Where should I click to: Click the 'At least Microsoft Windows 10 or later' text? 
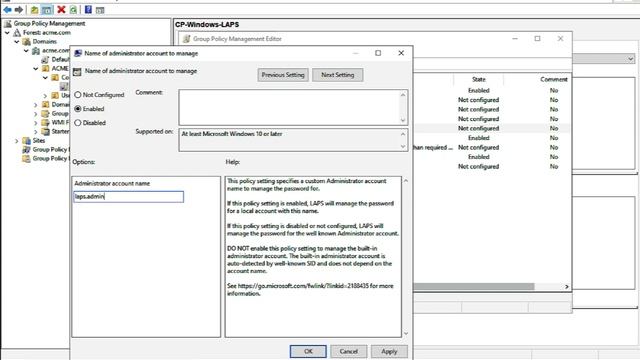pyautogui.click(x=232, y=134)
